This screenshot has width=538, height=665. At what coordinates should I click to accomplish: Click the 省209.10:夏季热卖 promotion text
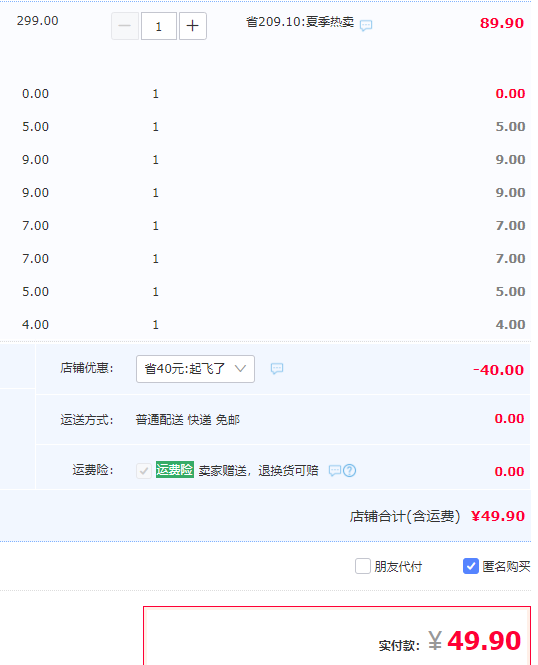tap(300, 22)
